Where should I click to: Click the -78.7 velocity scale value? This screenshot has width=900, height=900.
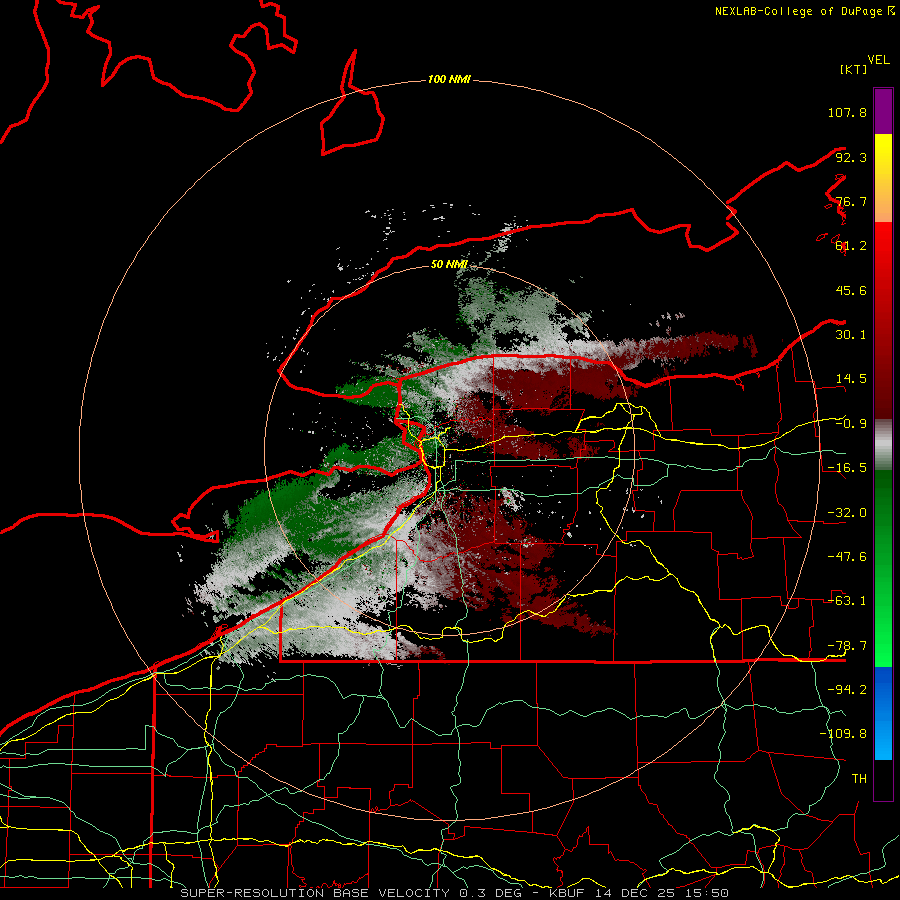click(x=847, y=646)
